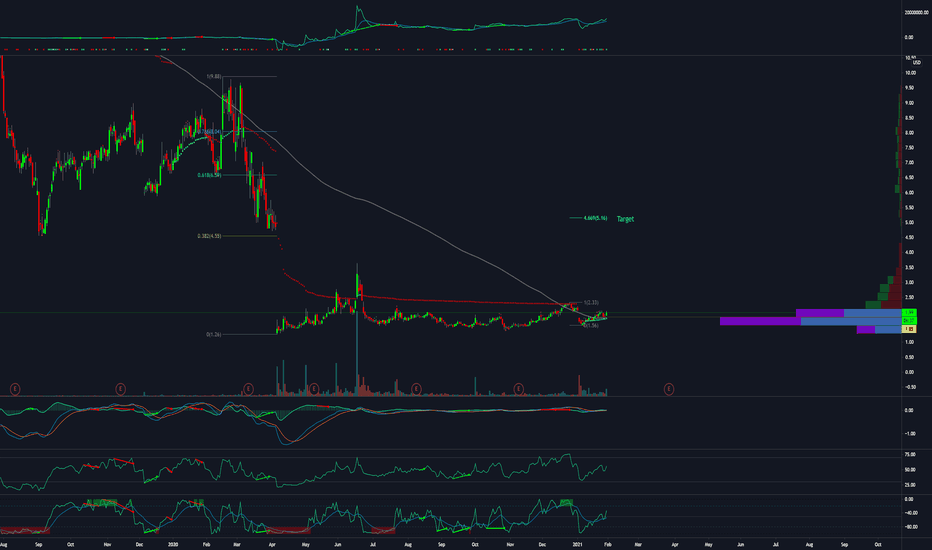Select the 0.382(4.55) Fibonacci level label
932x550 pixels.
click(x=209, y=236)
